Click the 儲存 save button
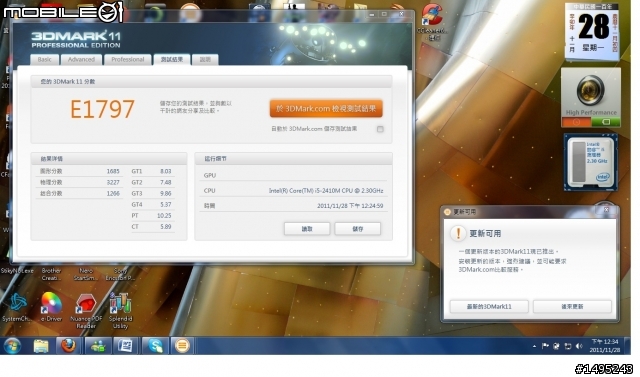The image size is (640, 377). (x=358, y=229)
